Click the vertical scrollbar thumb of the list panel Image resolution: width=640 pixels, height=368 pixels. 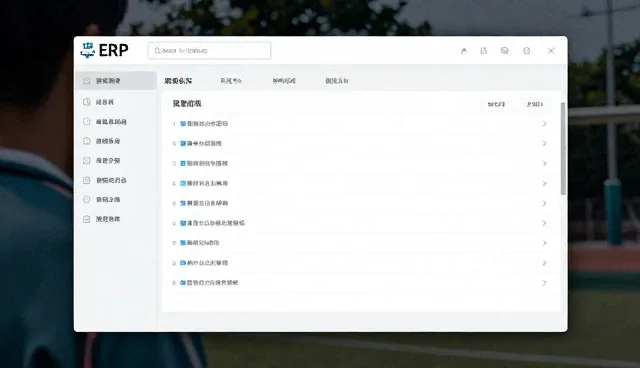point(563,149)
